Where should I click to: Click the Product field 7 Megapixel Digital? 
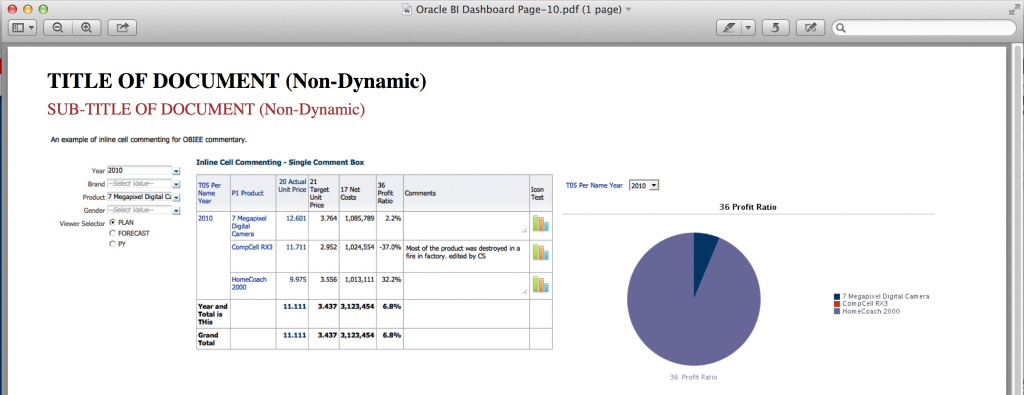click(139, 197)
